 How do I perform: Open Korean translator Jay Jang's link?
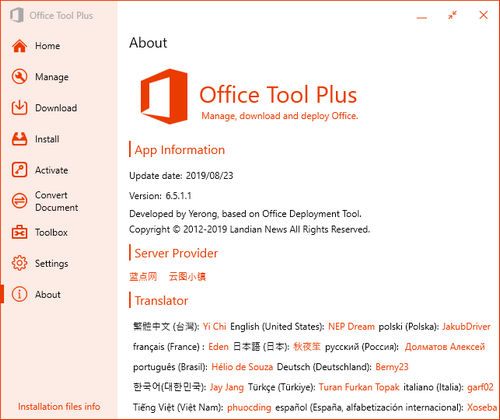click(x=227, y=387)
